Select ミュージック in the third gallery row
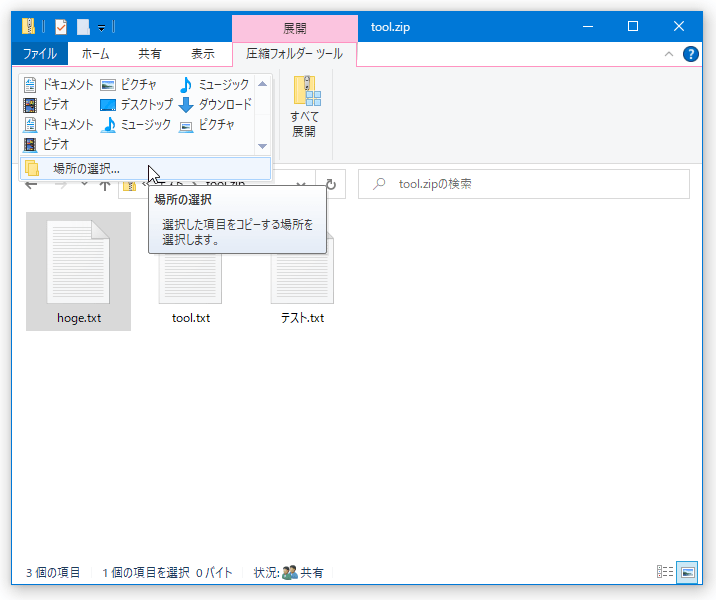The width and height of the screenshot is (716, 600). [x=136, y=125]
